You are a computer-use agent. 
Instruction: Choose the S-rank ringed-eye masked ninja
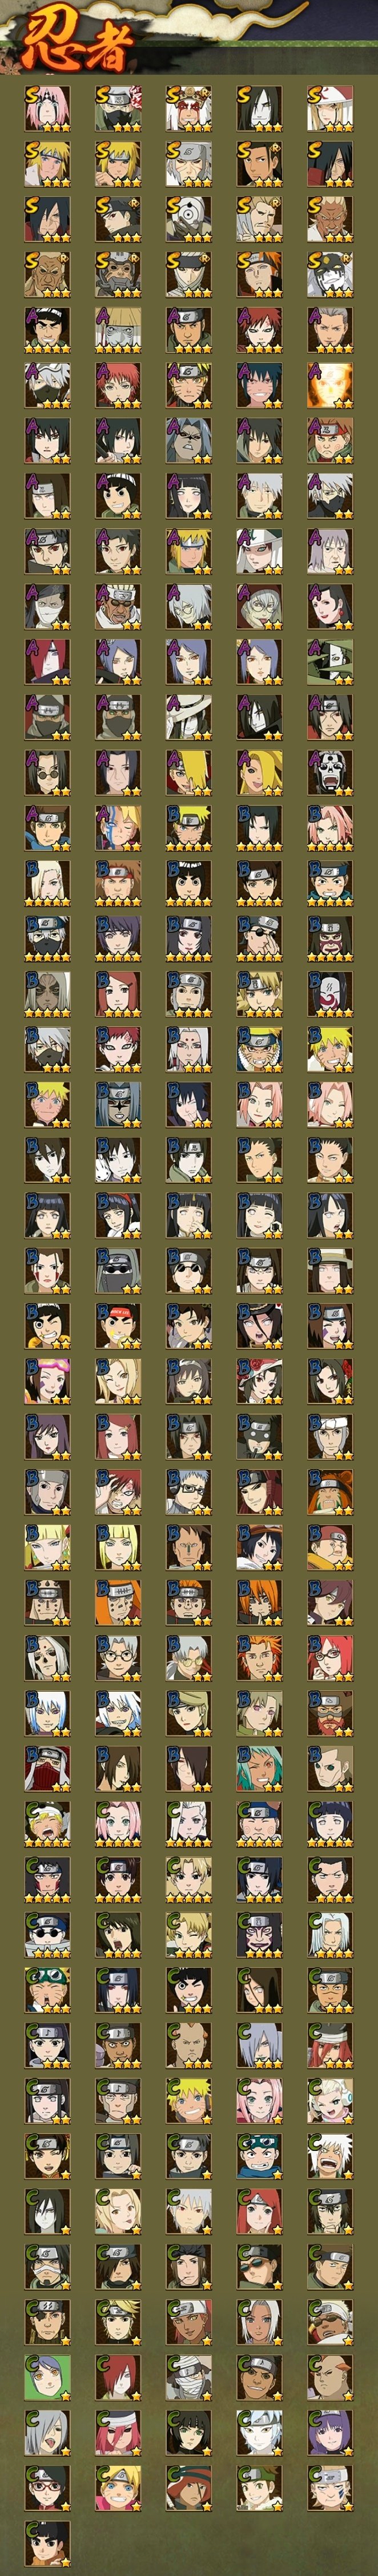[x=188, y=220]
